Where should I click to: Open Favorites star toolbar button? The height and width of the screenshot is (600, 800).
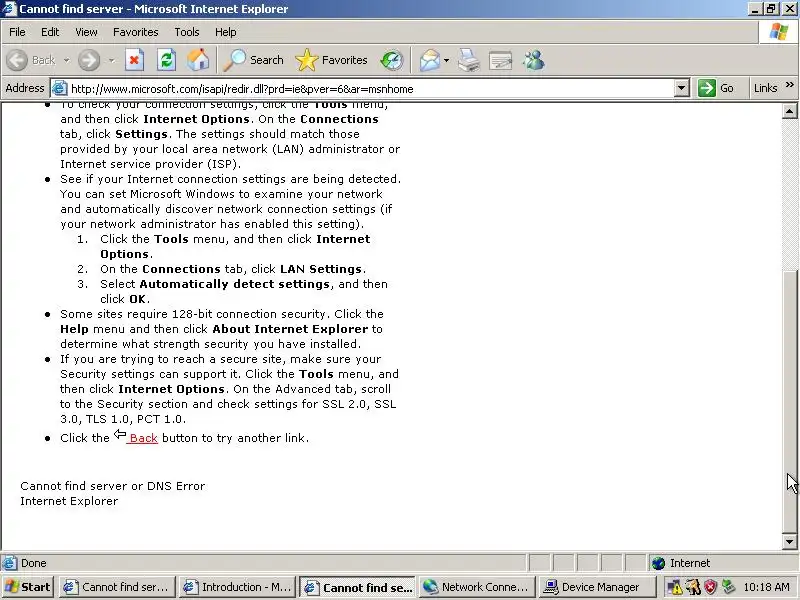tap(332, 60)
